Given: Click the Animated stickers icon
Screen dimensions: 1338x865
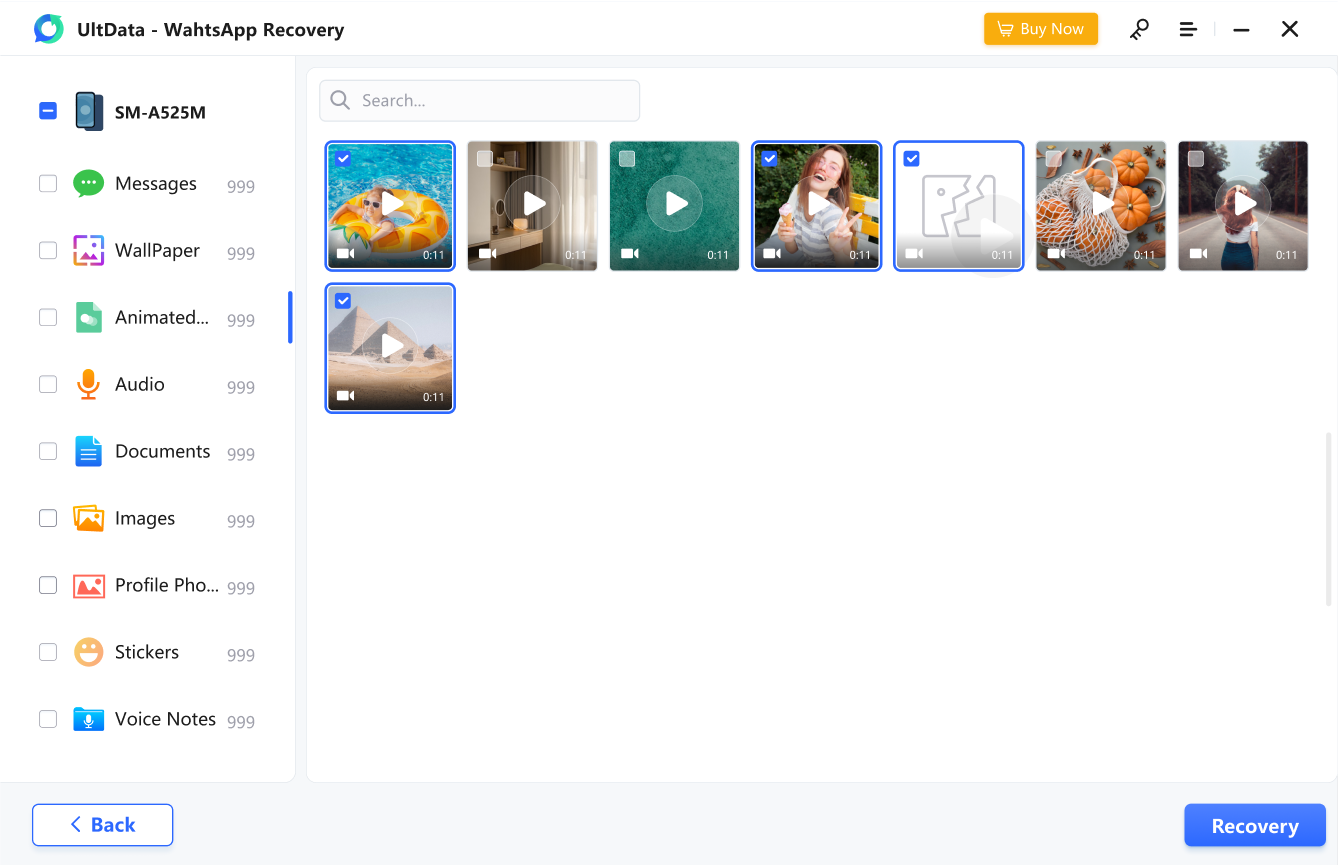Looking at the screenshot, I should 88,317.
